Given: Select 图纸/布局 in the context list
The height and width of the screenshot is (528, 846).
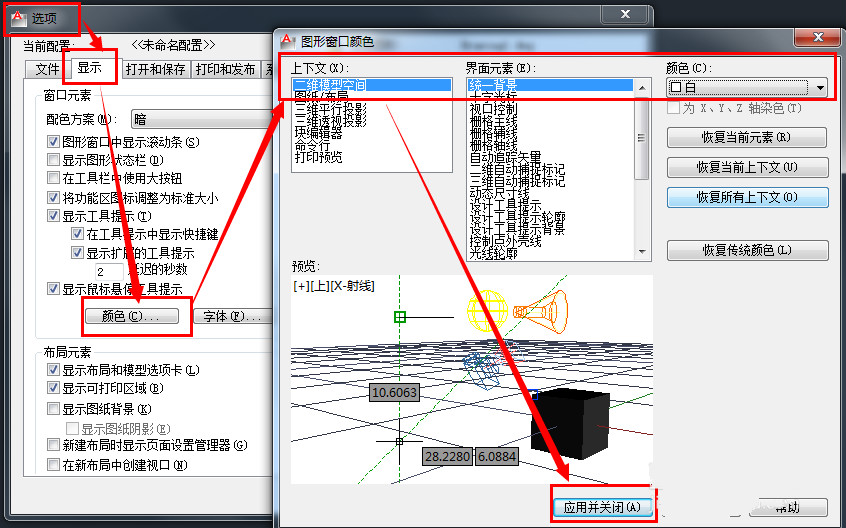Looking at the screenshot, I should click(x=320, y=97).
